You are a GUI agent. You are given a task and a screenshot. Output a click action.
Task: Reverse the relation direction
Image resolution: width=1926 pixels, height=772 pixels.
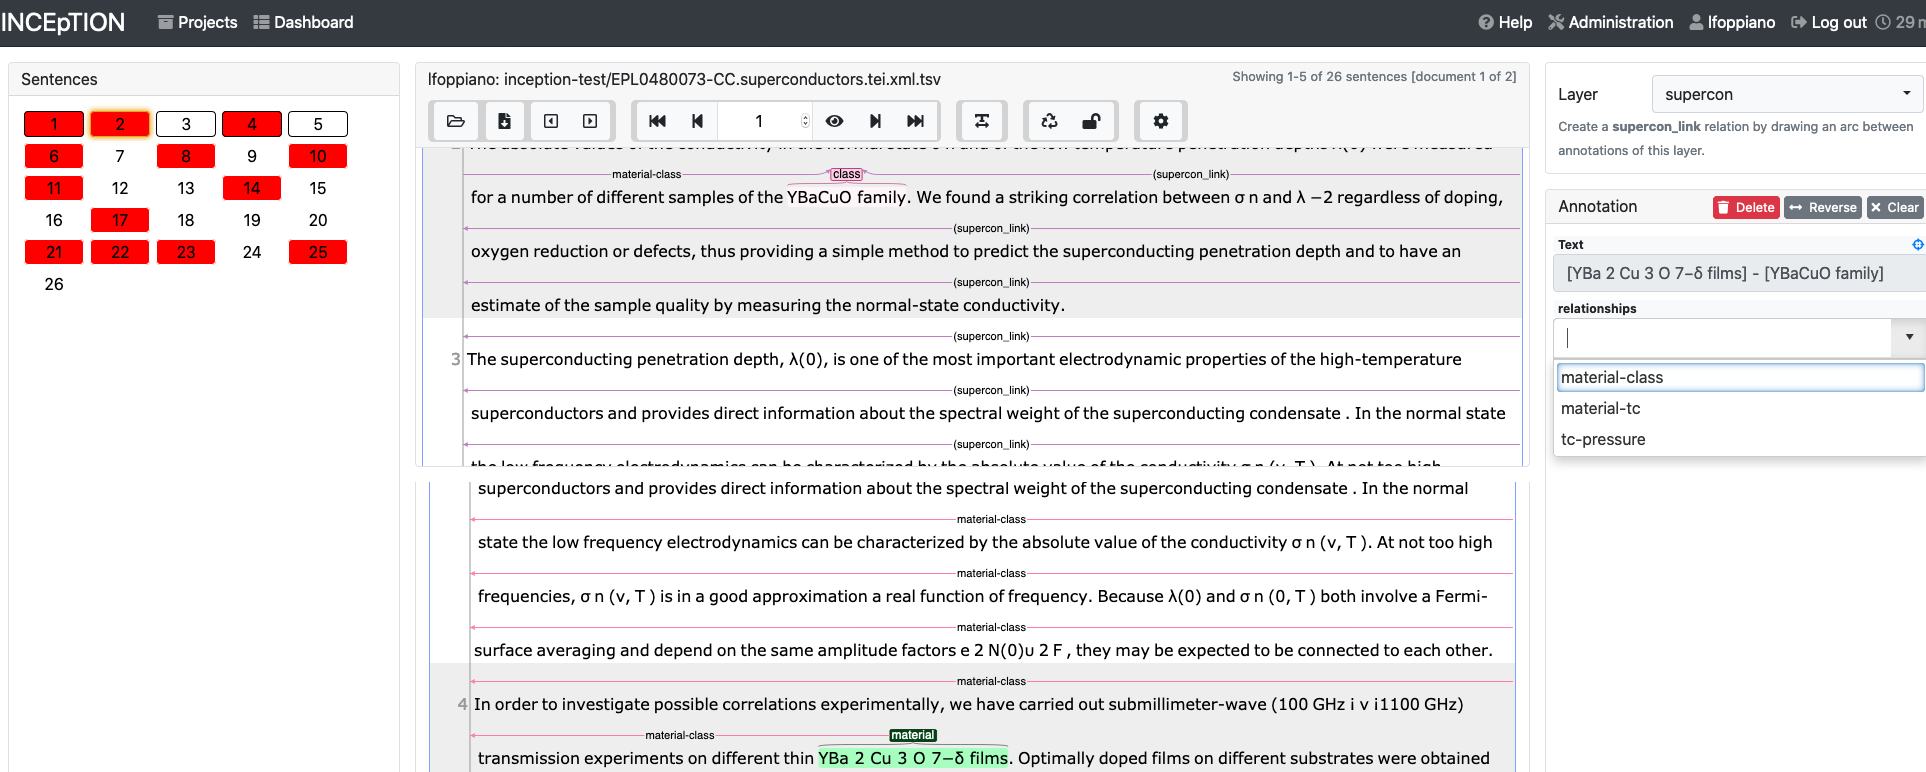click(x=1823, y=207)
